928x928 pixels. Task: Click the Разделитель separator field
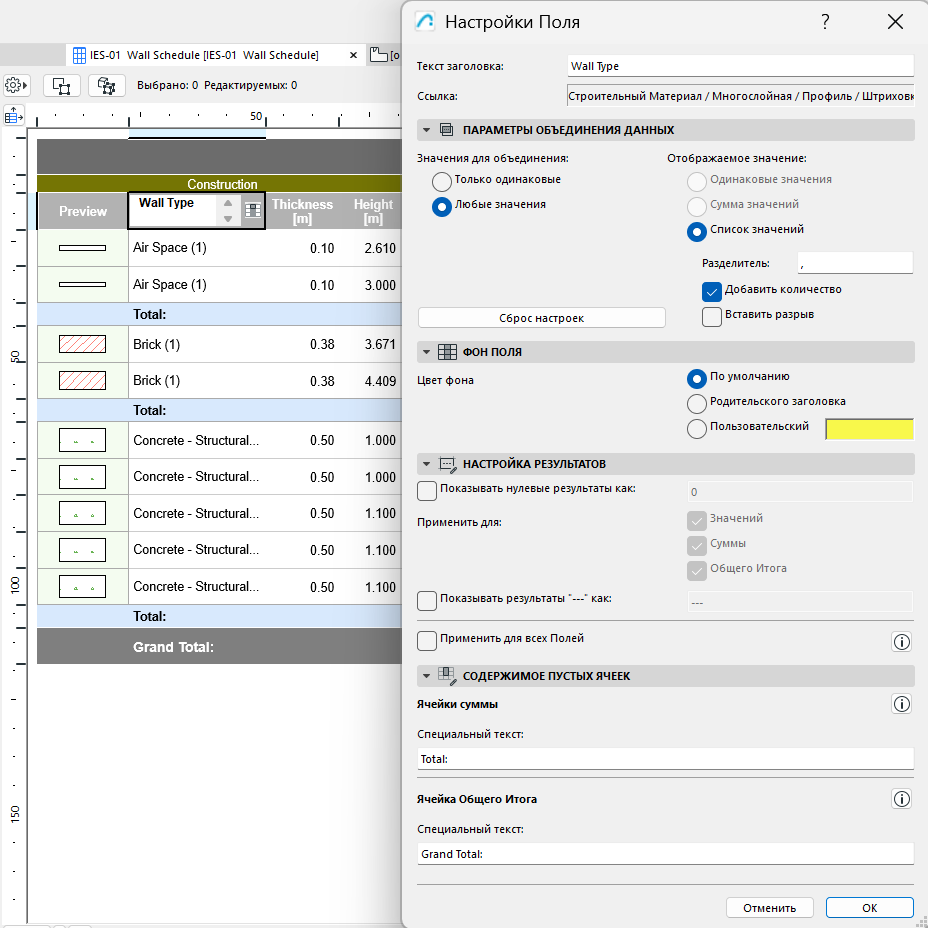point(855,263)
